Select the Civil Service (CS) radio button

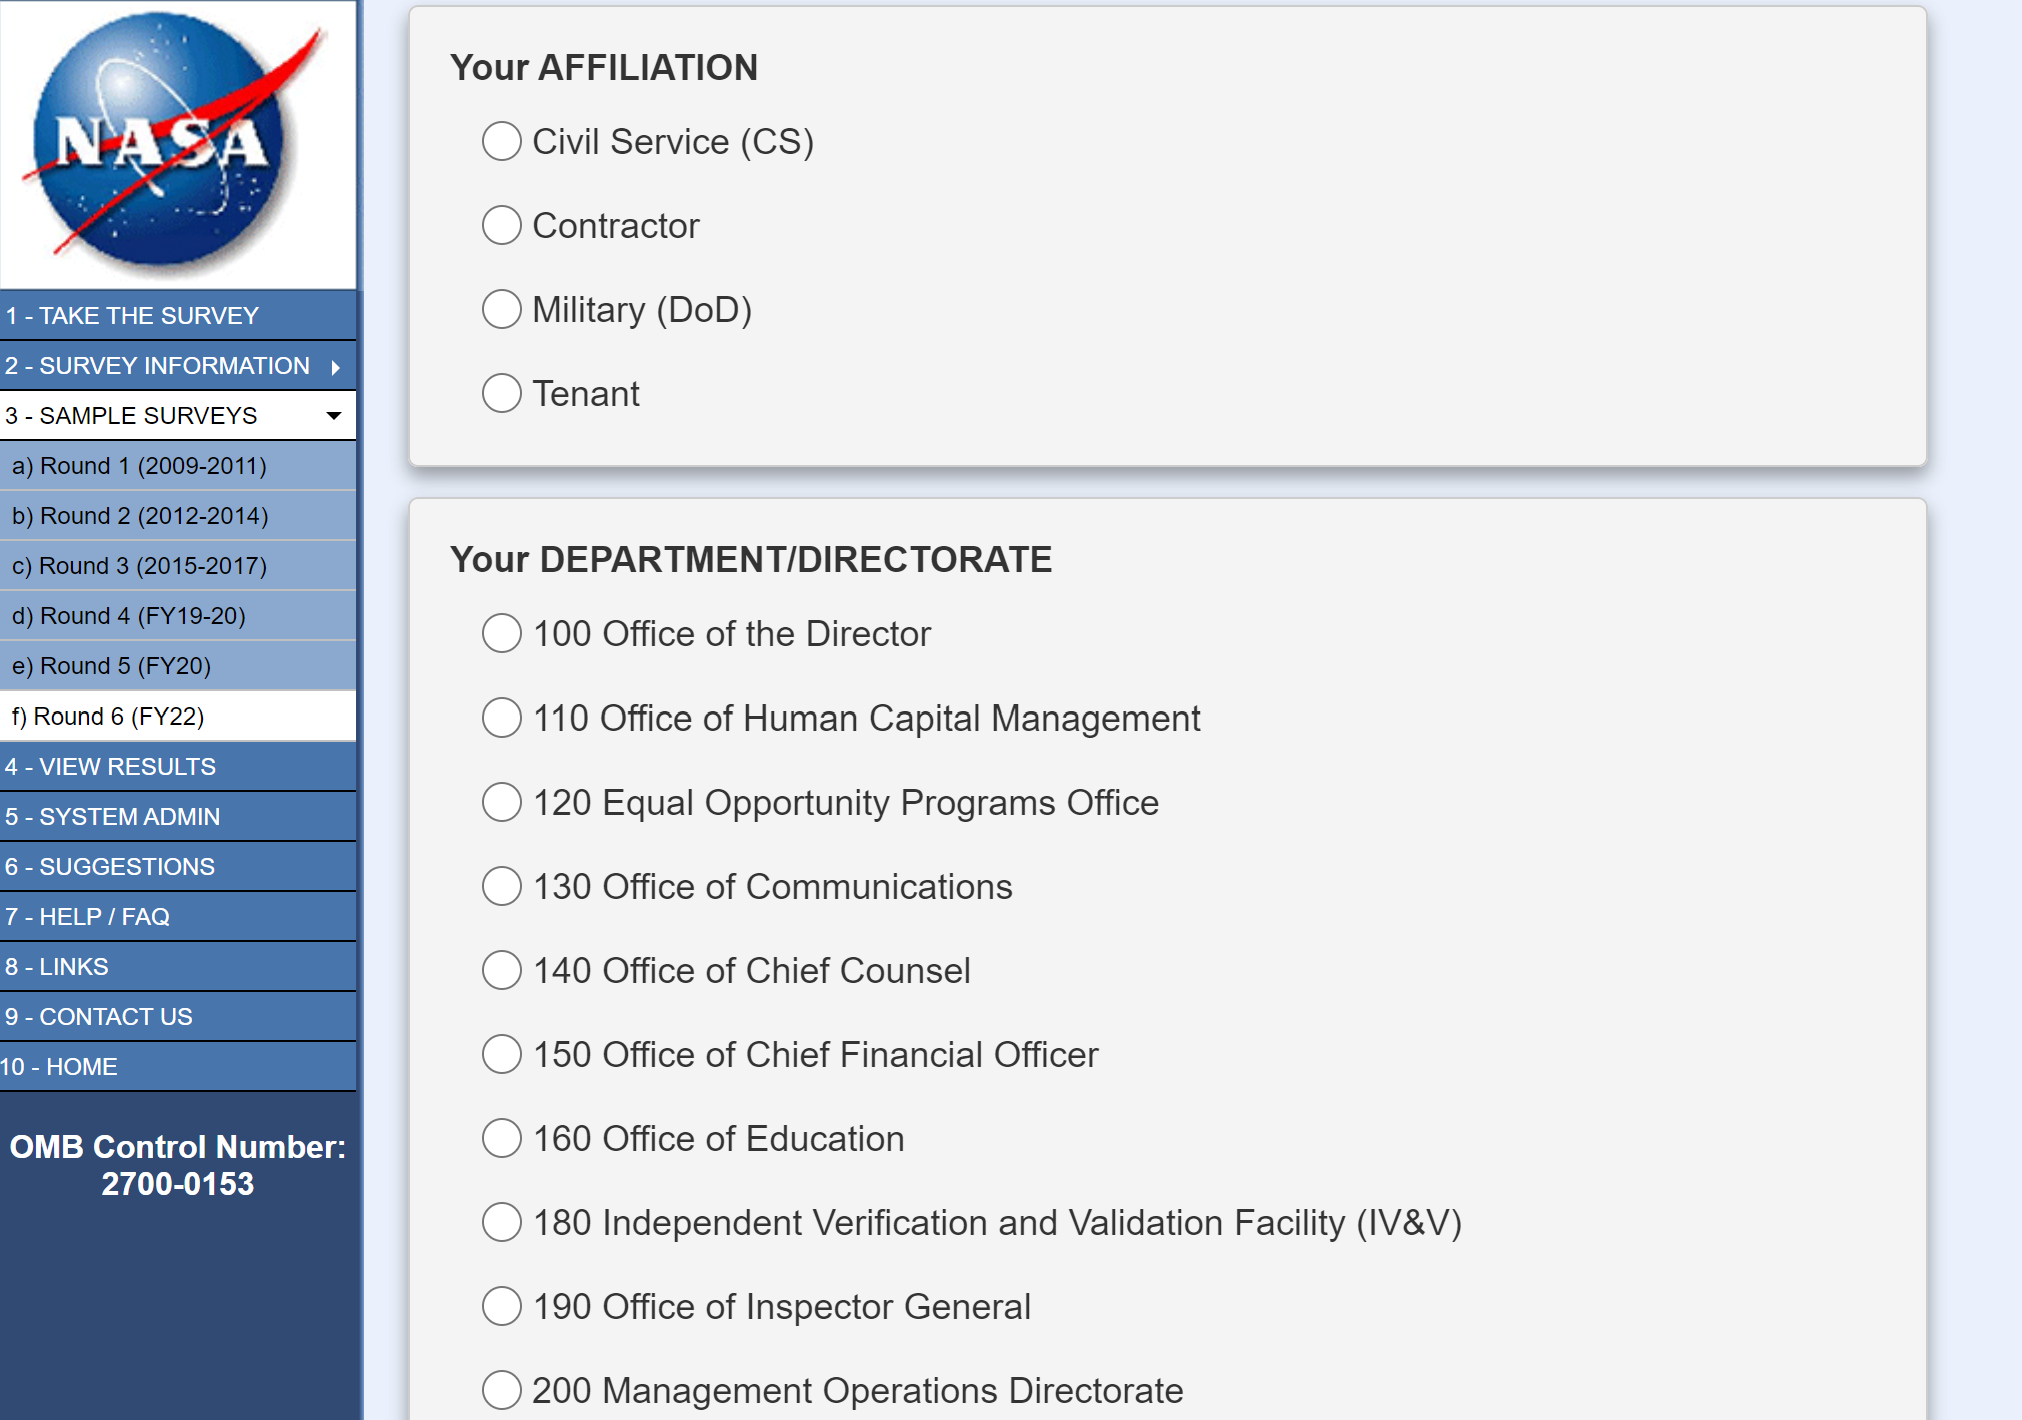pyautogui.click(x=502, y=142)
